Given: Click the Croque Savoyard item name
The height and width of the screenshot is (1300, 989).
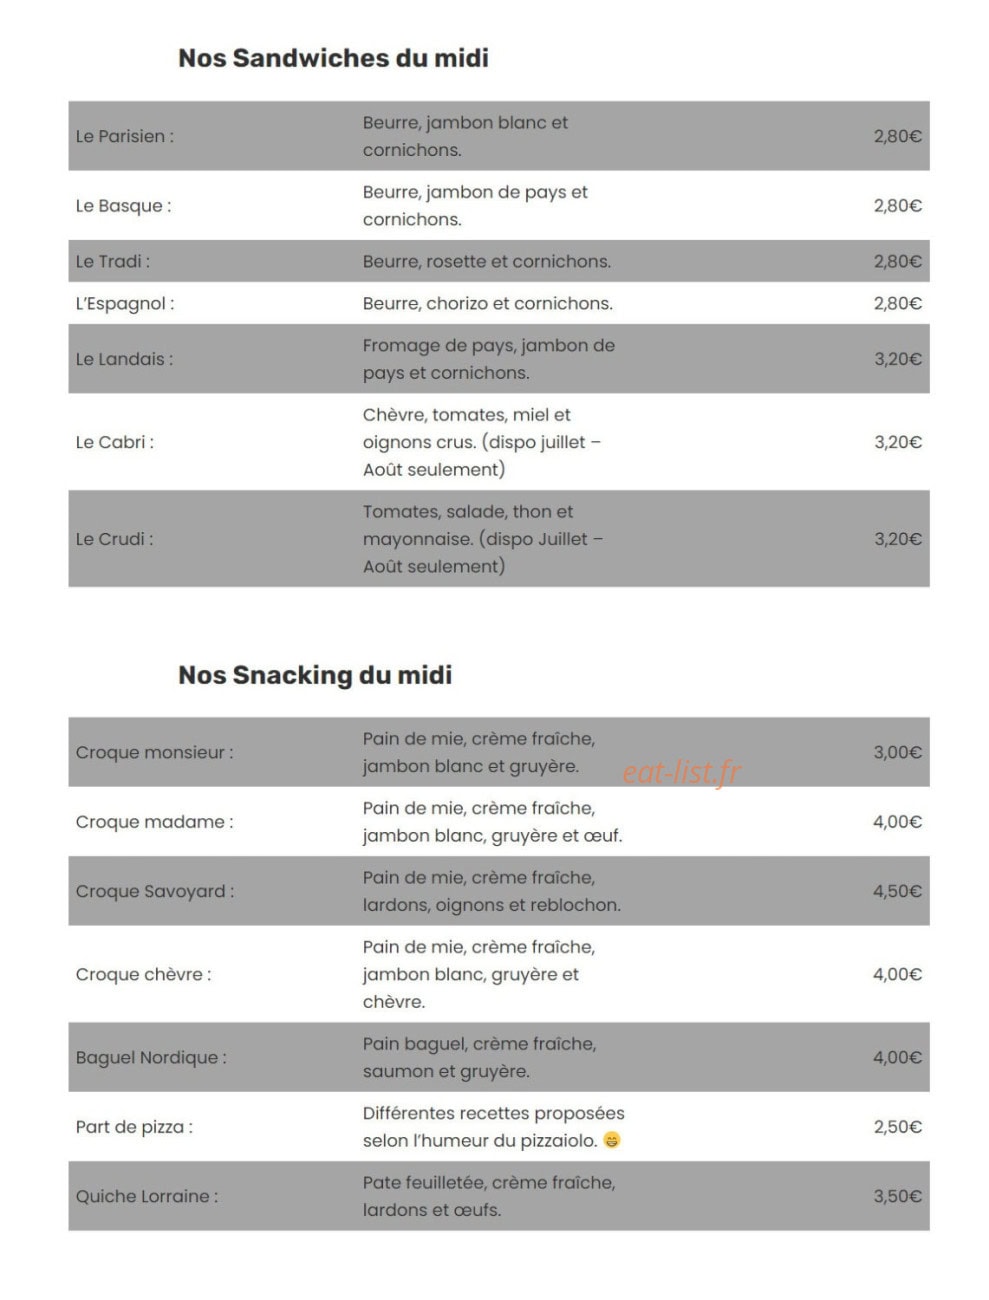Looking at the screenshot, I should pyautogui.click(x=155, y=891).
